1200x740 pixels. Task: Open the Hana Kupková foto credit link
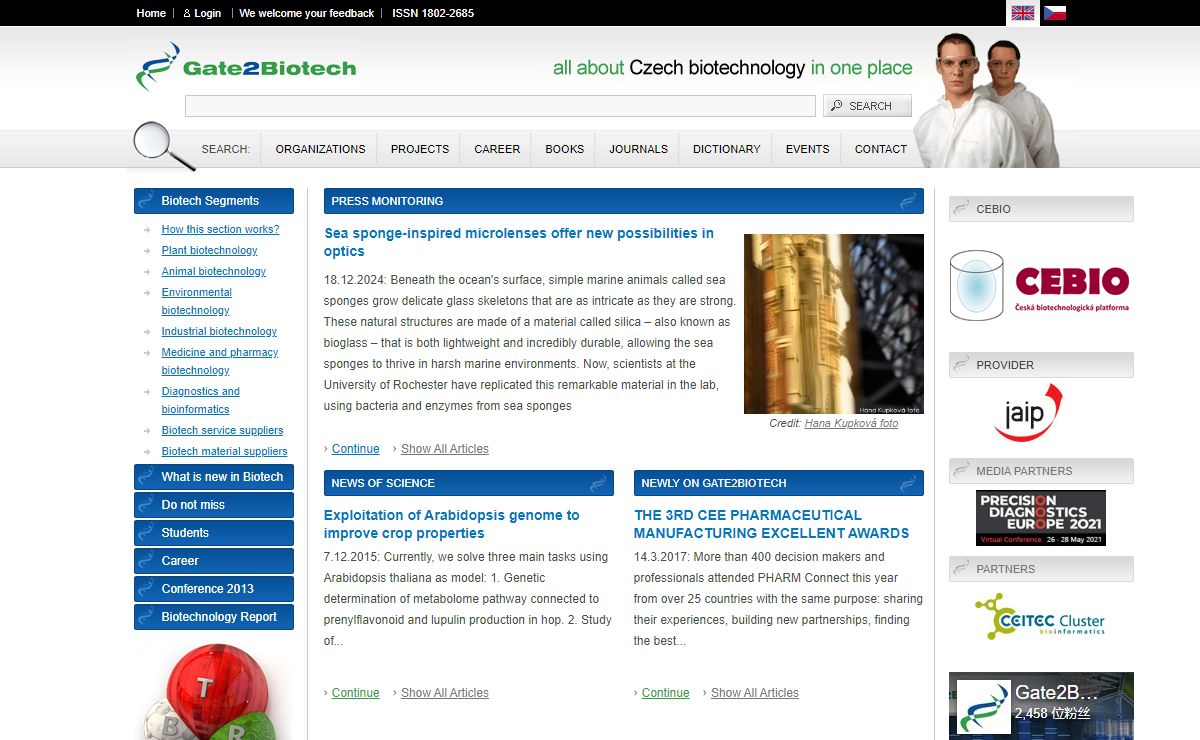pyautogui.click(x=851, y=423)
